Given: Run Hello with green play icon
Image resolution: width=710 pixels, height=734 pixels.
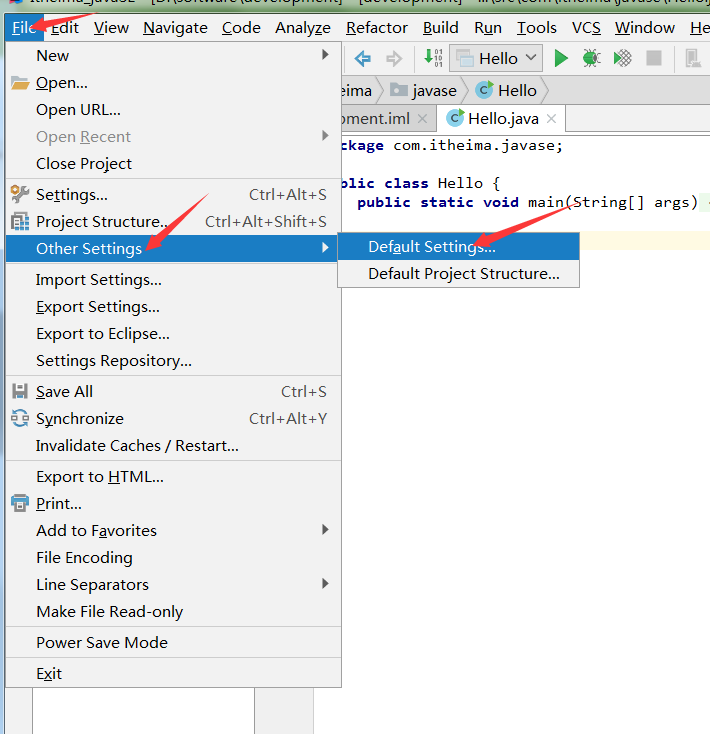Looking at the screenshot, I should point(561,59).
